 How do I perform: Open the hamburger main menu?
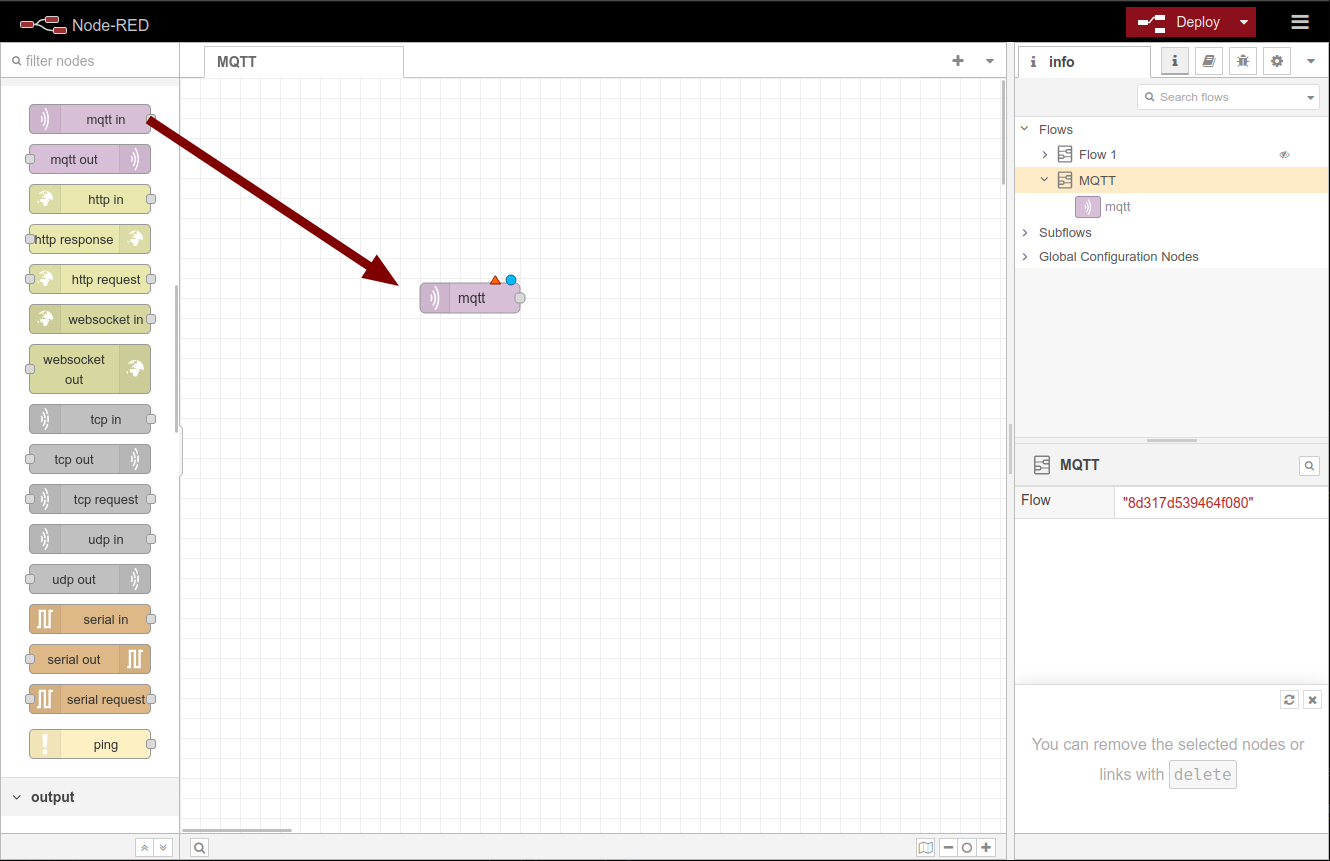1300,22
